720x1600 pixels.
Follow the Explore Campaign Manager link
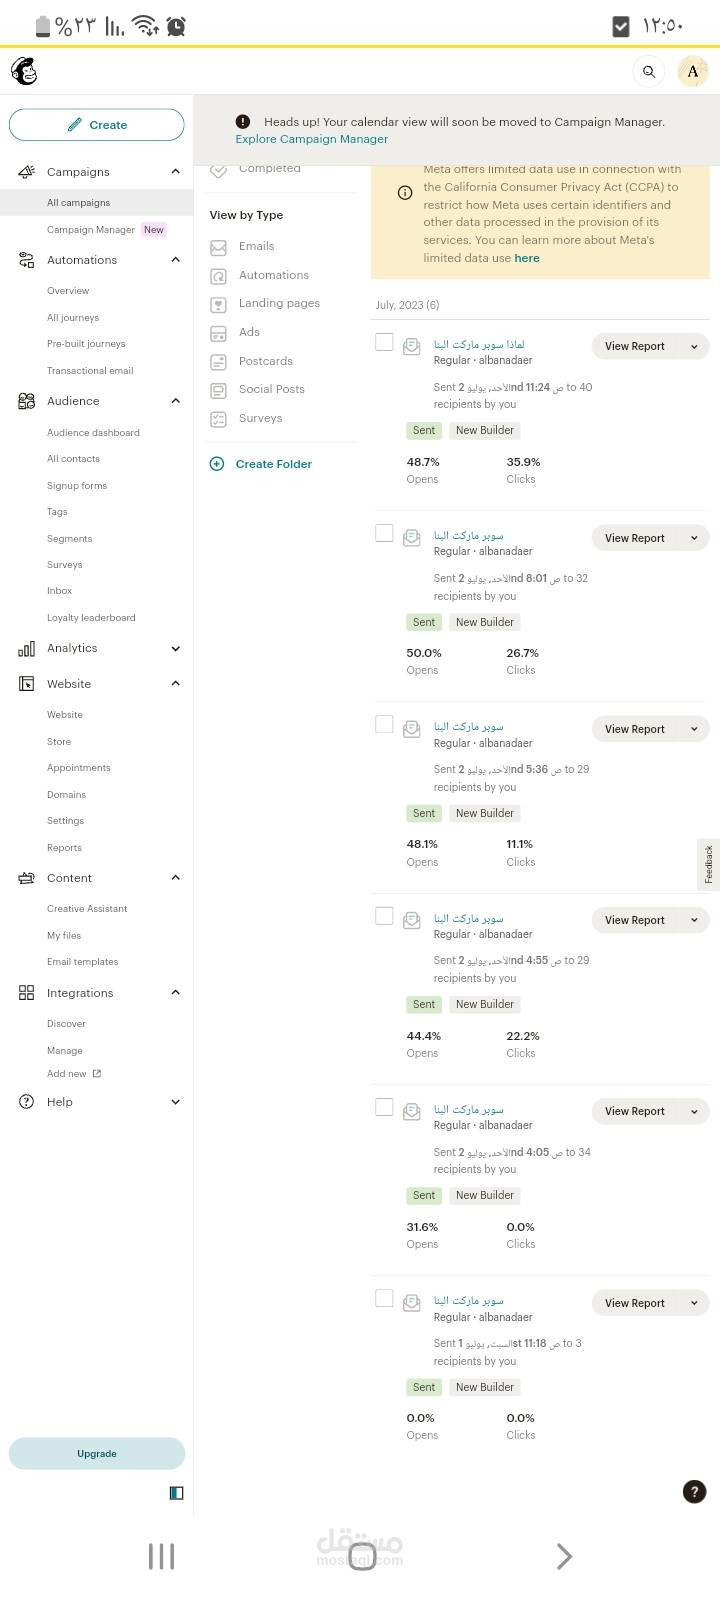[x=312, y=139]
